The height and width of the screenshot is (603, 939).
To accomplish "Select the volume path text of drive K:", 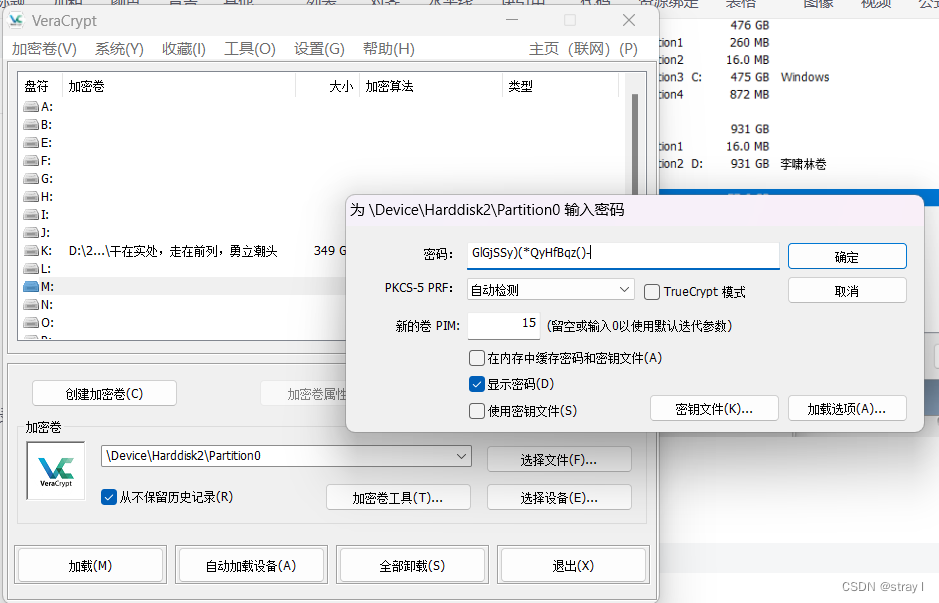I will coord(173,251).
